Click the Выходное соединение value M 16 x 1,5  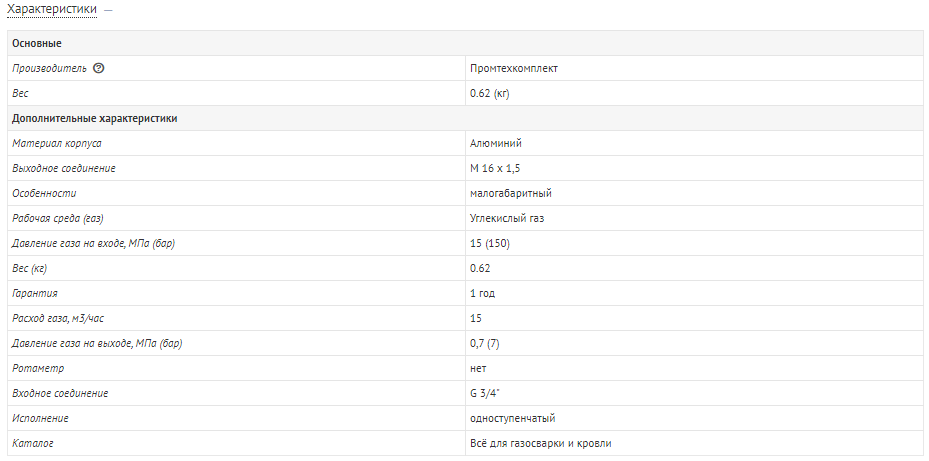(495, 168)
